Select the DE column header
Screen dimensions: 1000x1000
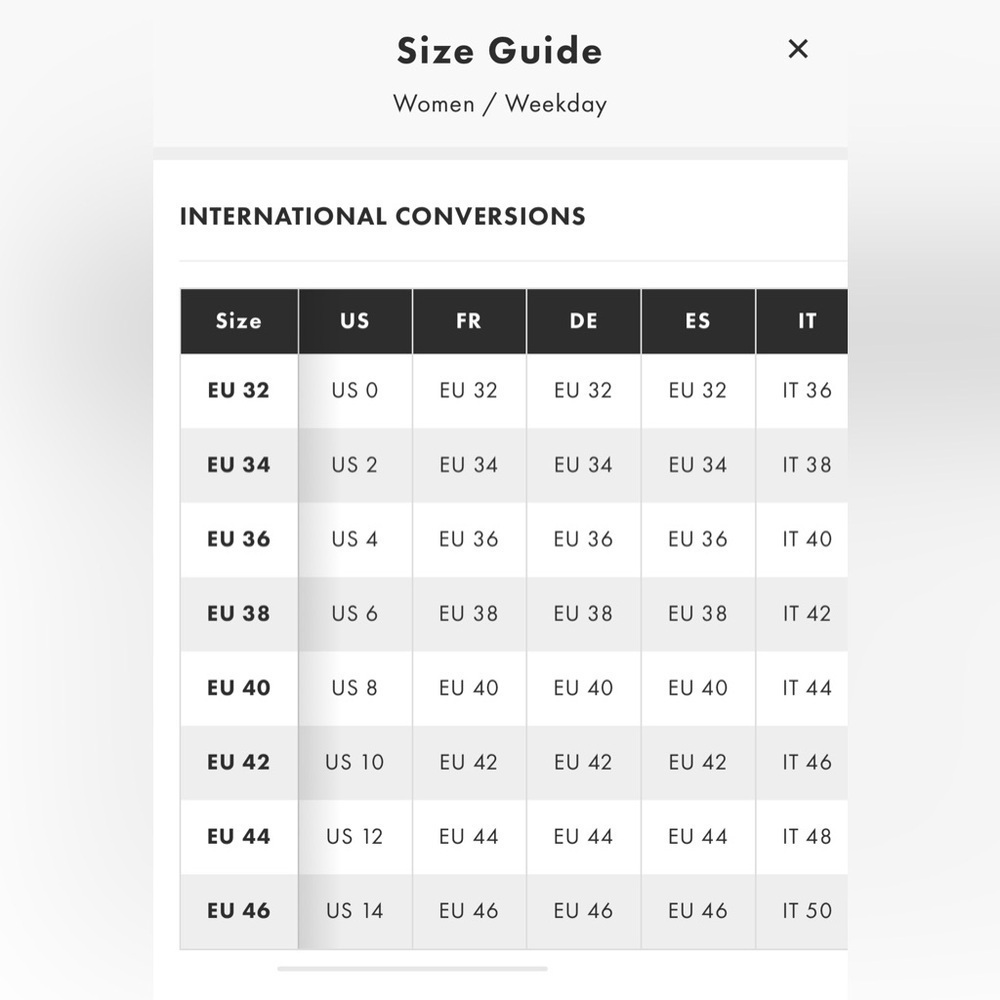(x=584, y=321)
